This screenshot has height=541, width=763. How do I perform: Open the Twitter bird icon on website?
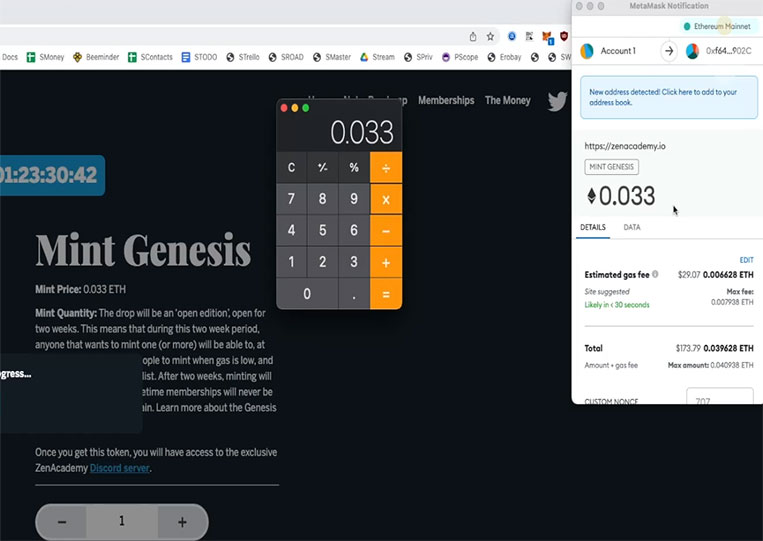pos(557,101)
